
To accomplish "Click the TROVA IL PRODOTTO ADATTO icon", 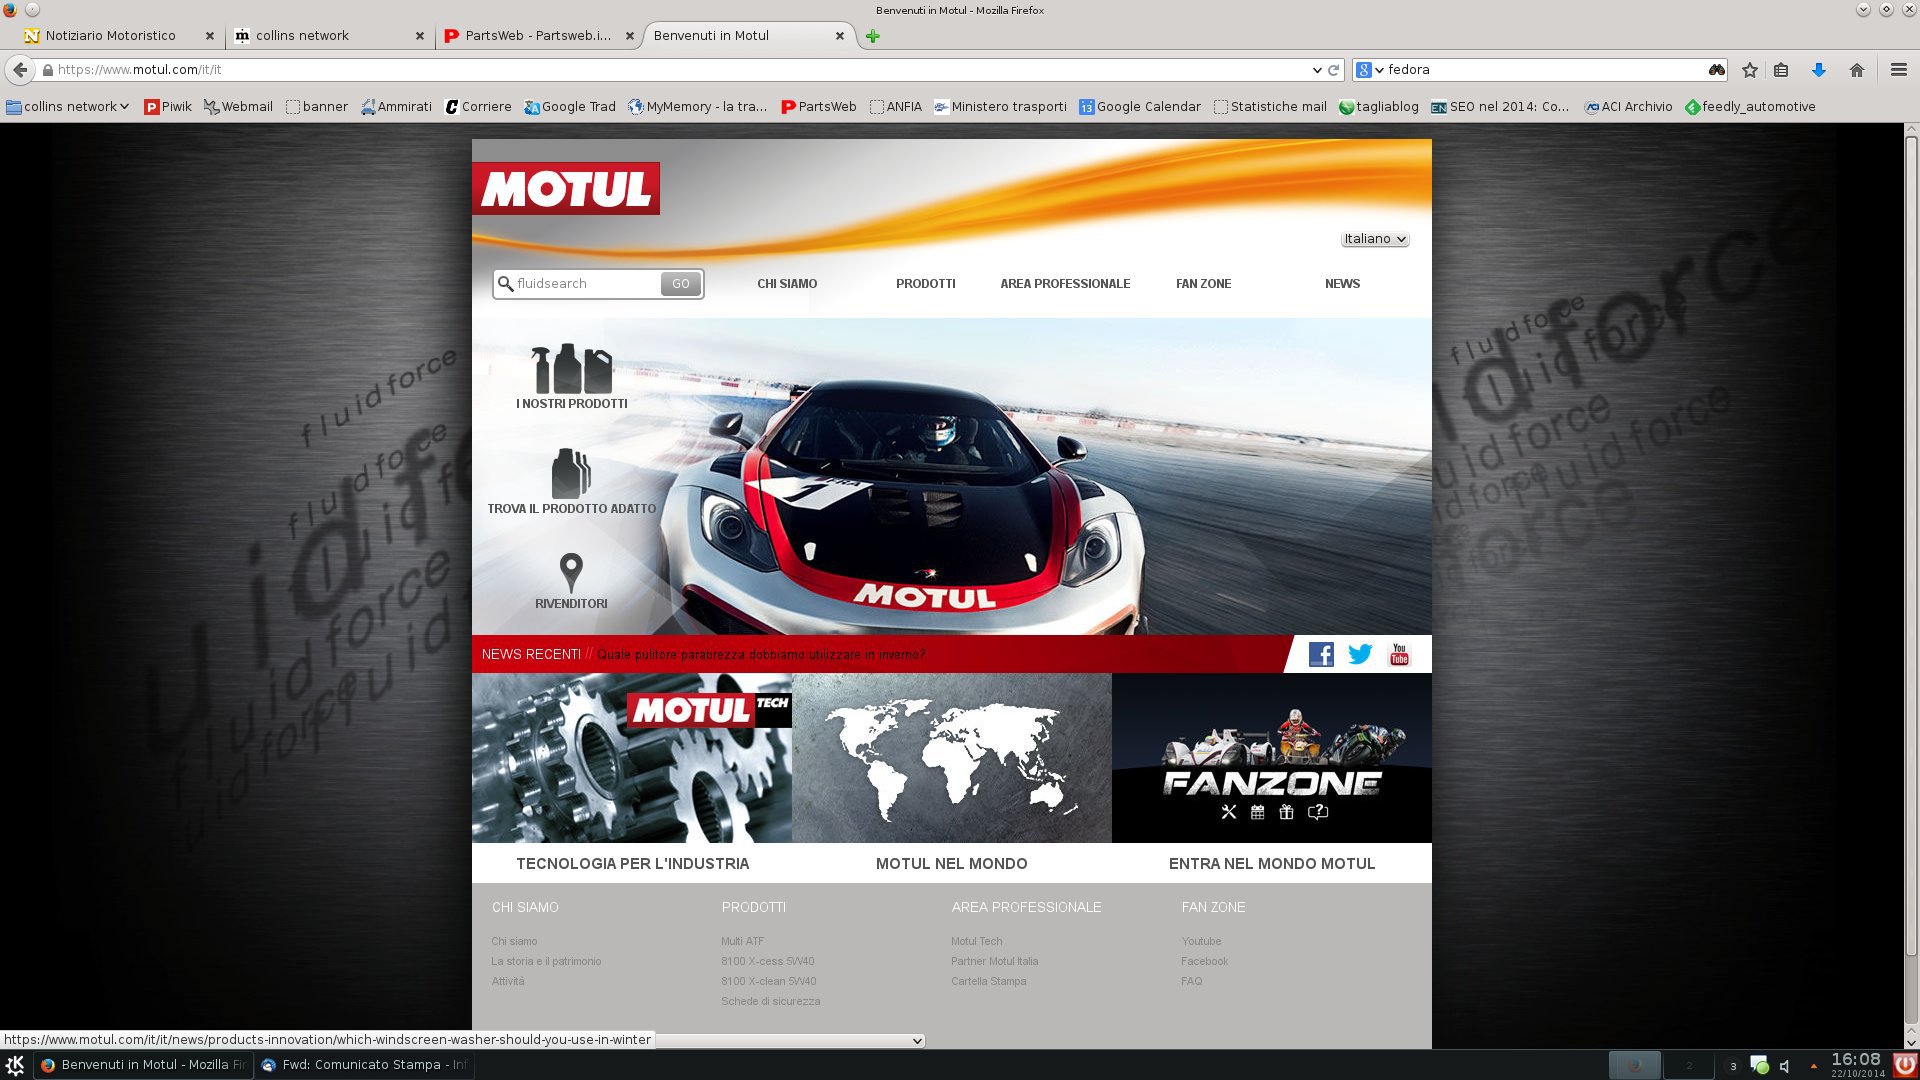I will point(571,473).
